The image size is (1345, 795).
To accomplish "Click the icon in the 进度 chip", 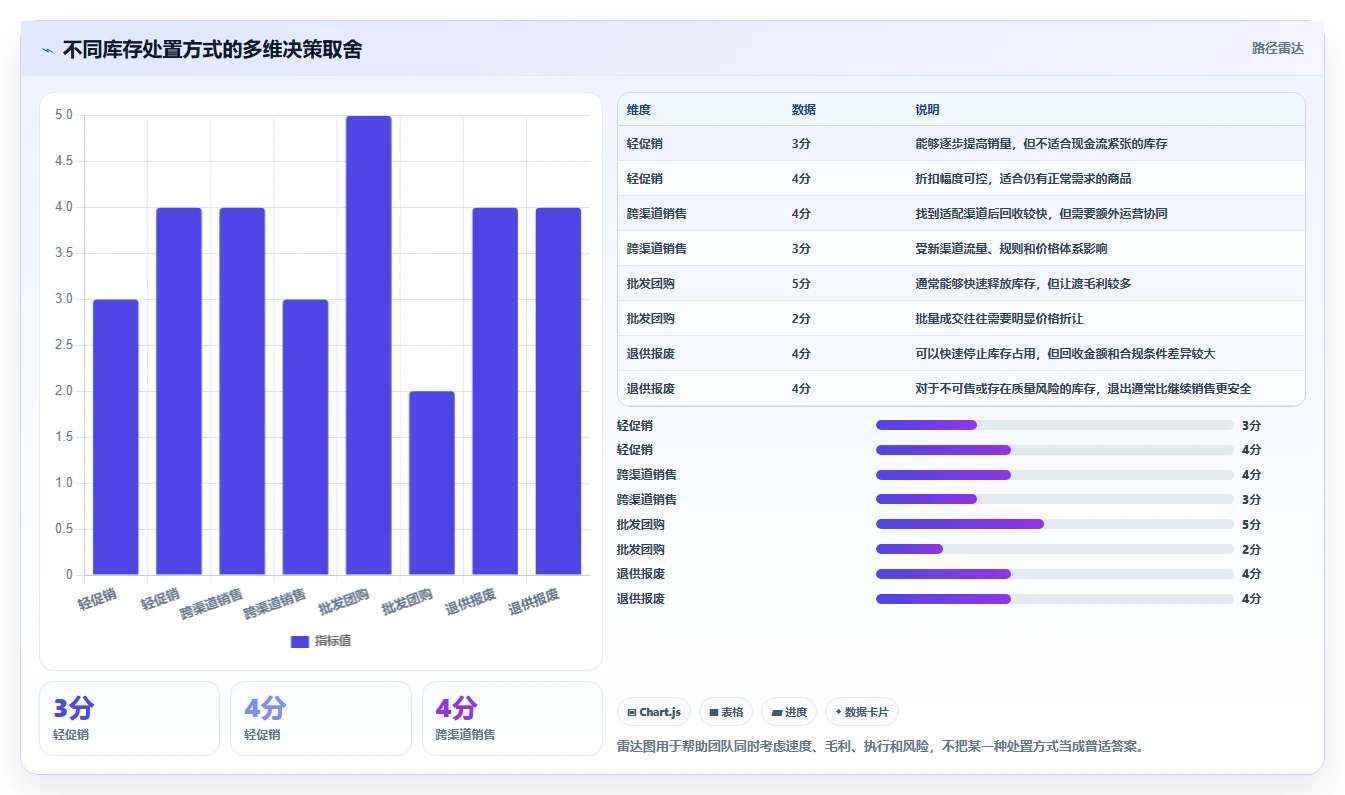I will tap(777, 712).
